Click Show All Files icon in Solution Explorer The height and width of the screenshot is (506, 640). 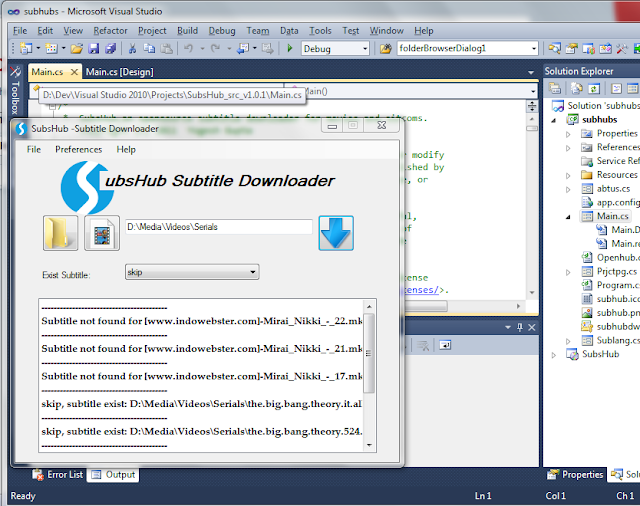coord(577,88)
